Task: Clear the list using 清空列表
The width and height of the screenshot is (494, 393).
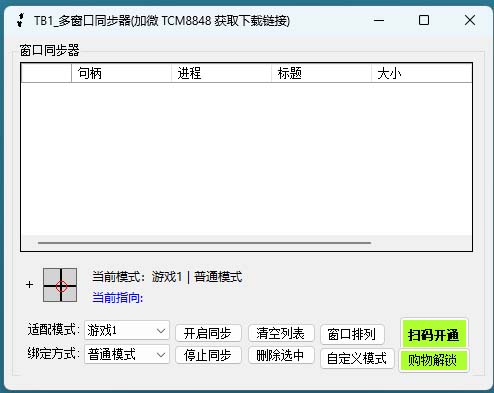Action: 281,333
